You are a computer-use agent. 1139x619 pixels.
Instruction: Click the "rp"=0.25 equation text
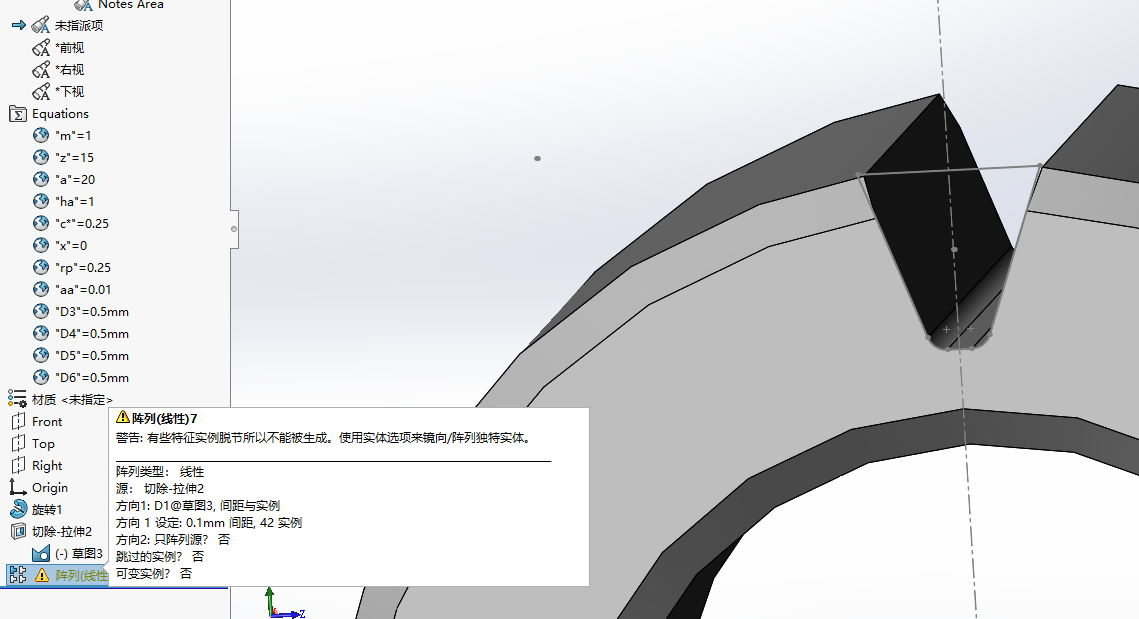point(83,267)
